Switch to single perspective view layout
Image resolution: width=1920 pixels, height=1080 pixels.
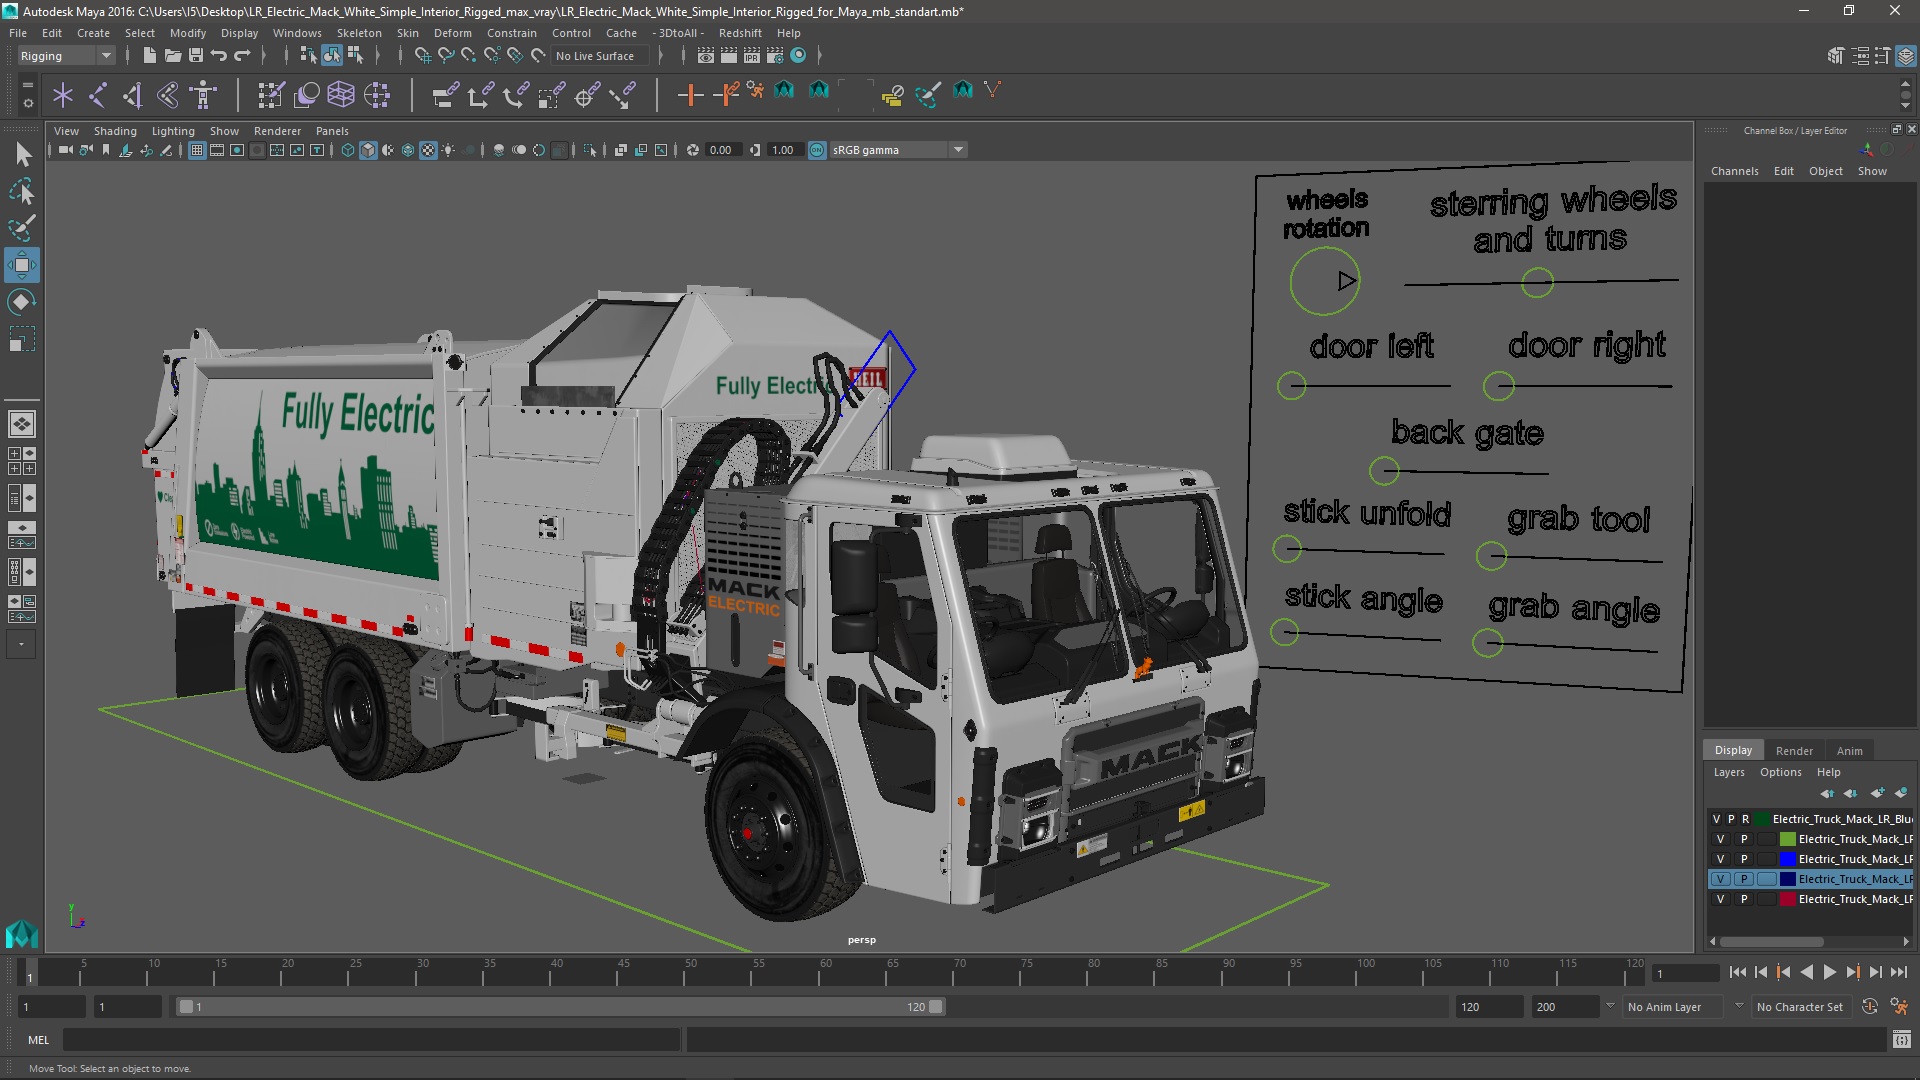22,424
